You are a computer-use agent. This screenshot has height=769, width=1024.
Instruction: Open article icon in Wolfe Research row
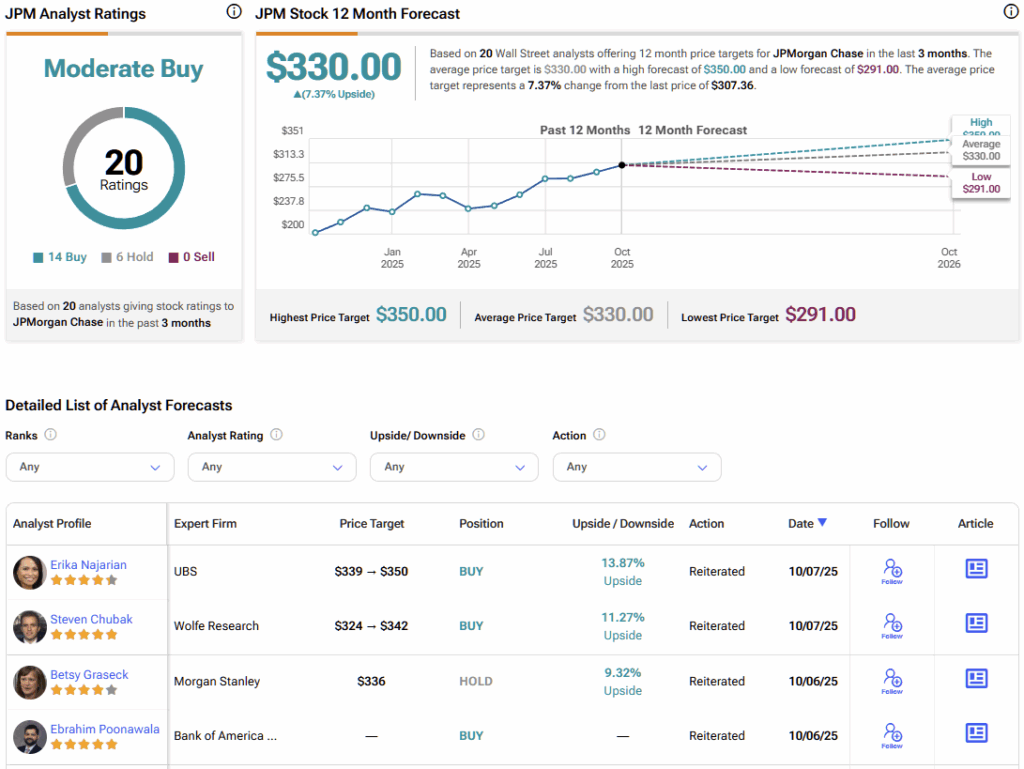(976, 624)
